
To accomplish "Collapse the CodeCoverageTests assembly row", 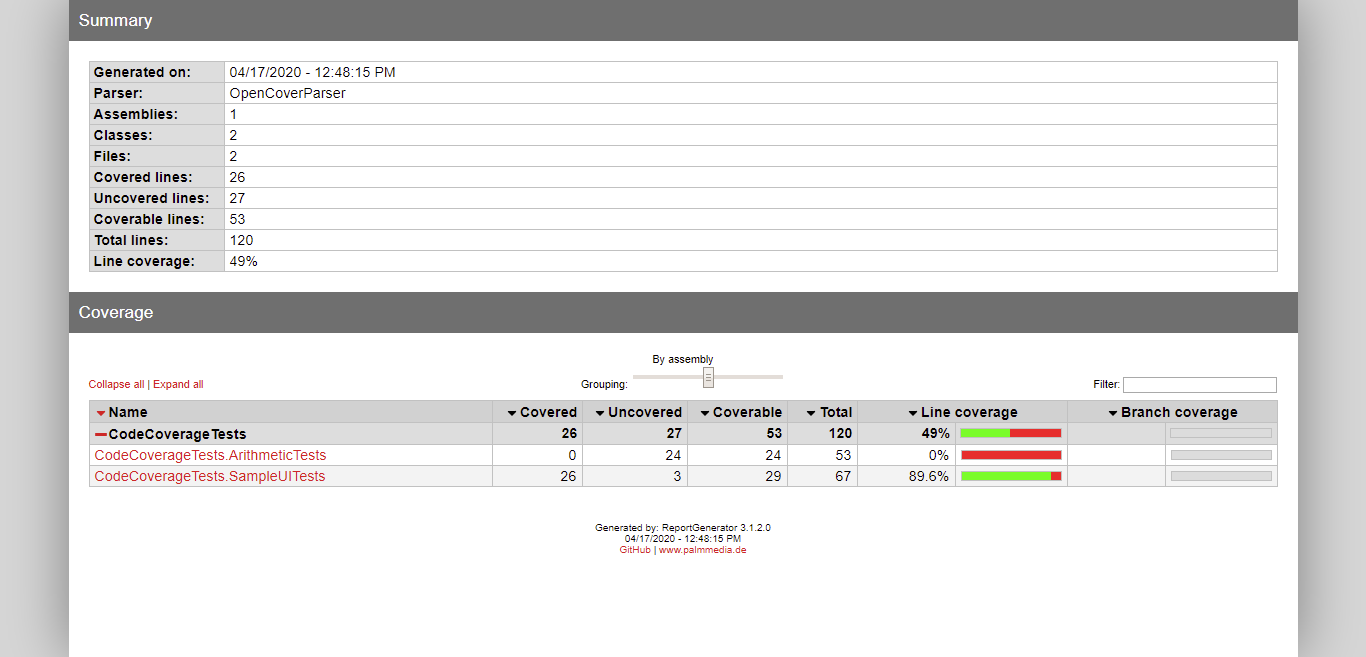I will pyautogui.click(x=101, y=434).
